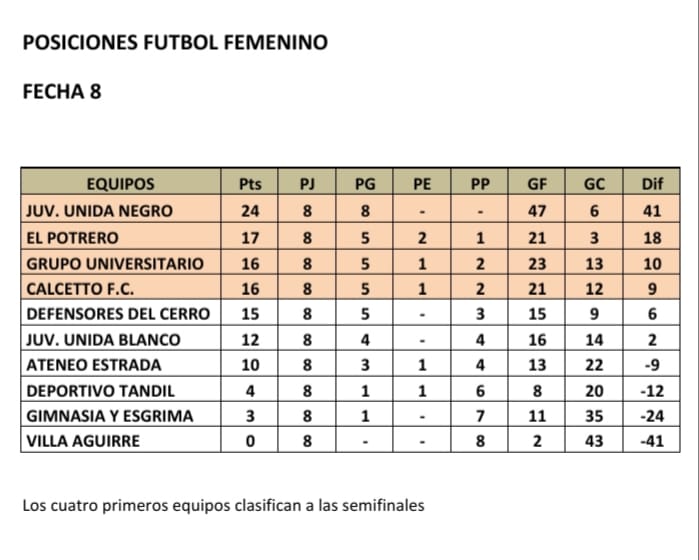The width and height of the screenshot is (699, 560).
Task: Select the EL POTRERO team row name
Action: tap(72, 238)
